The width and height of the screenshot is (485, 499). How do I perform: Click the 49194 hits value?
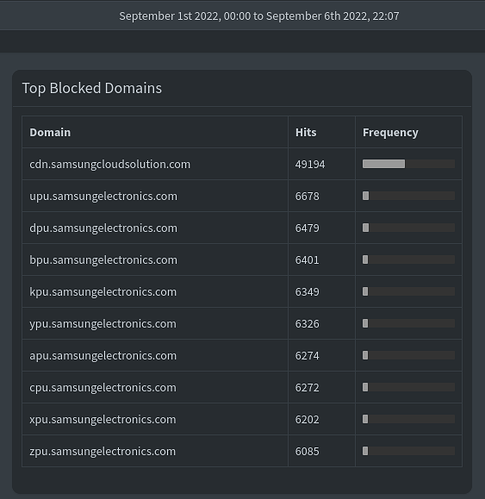310,164
